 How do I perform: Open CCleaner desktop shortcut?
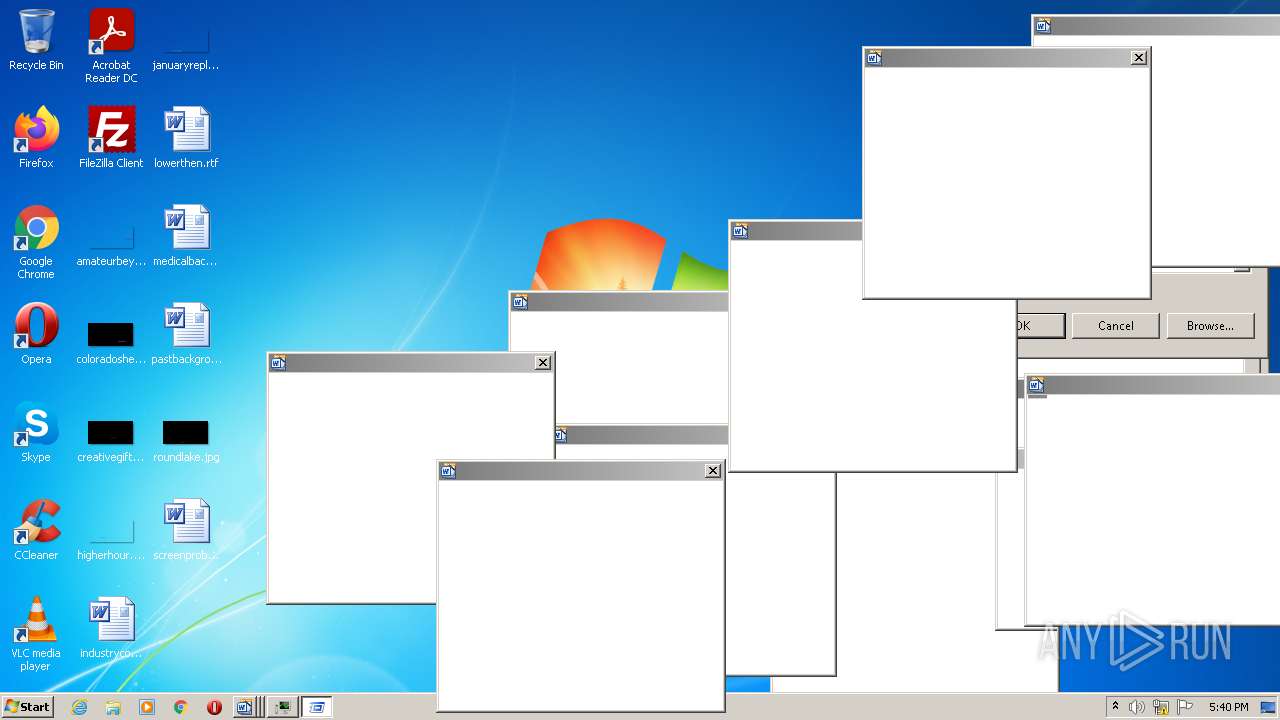click(36, 531)
